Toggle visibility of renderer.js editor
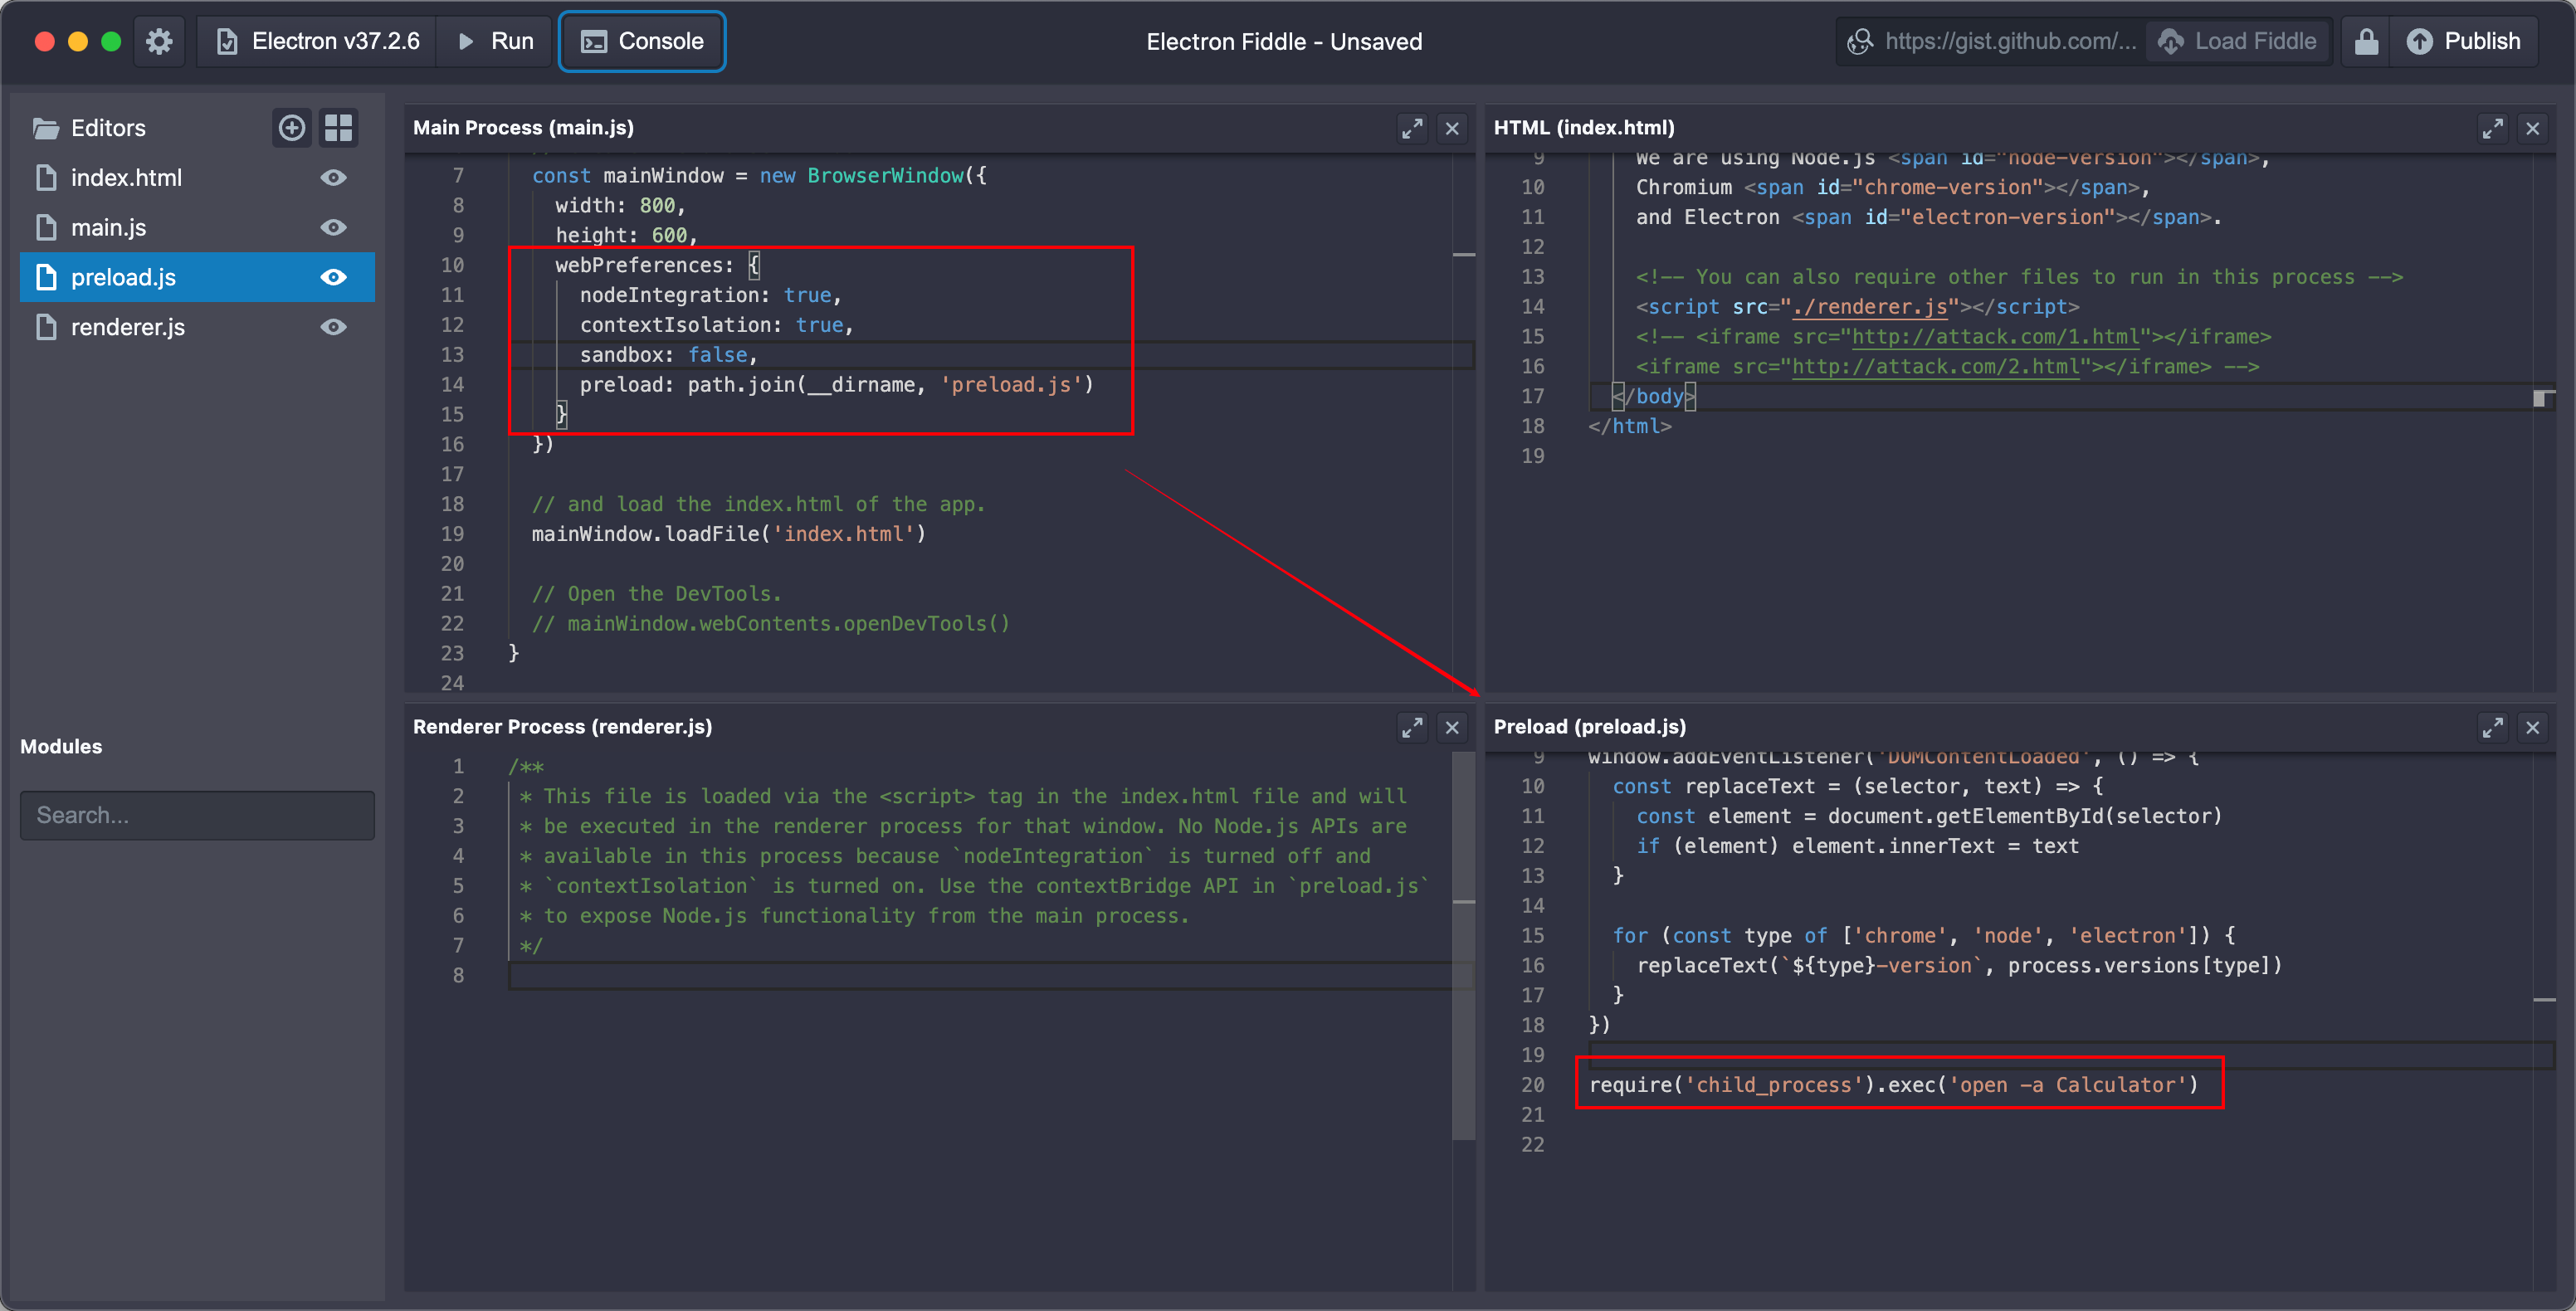Screen dimensions: 2576x1311 [334, 327]
